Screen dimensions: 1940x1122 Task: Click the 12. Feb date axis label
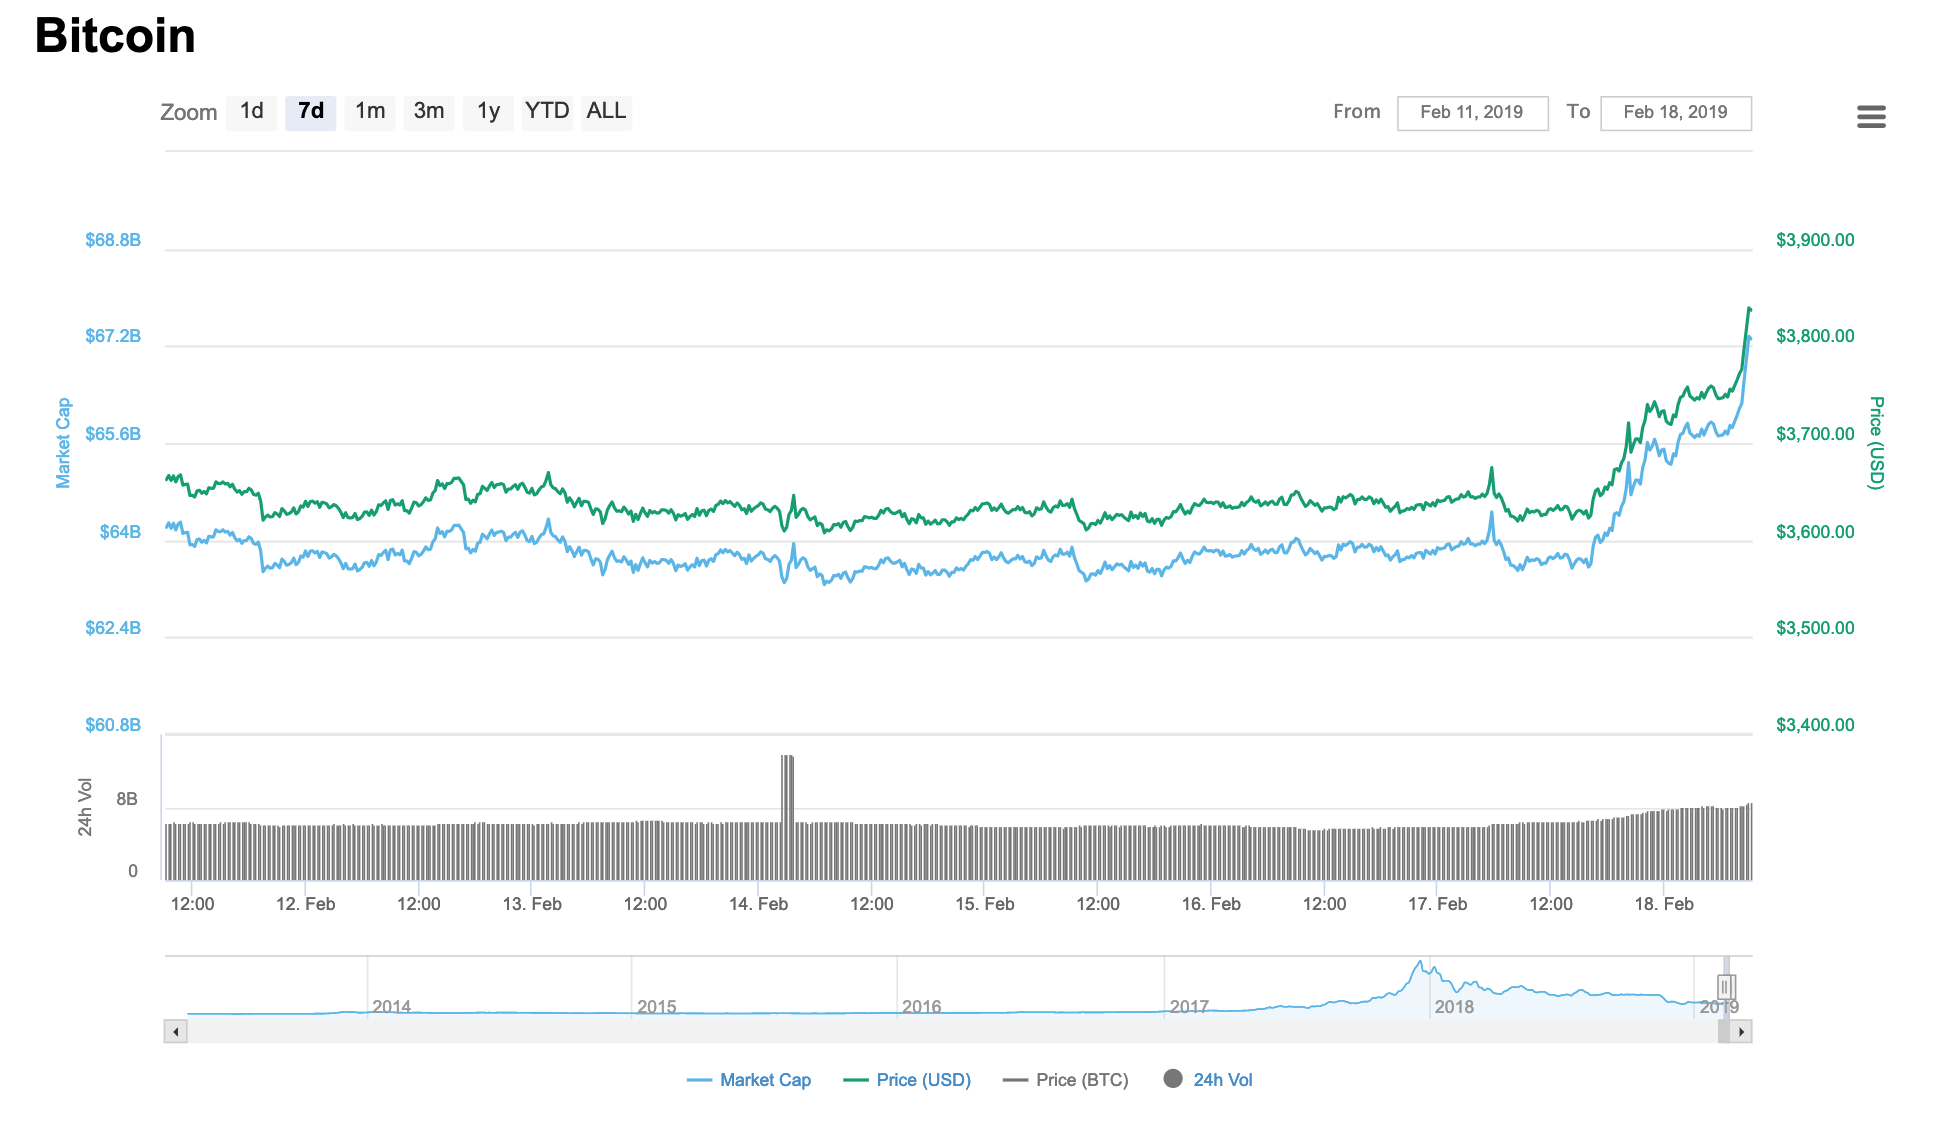306,904
